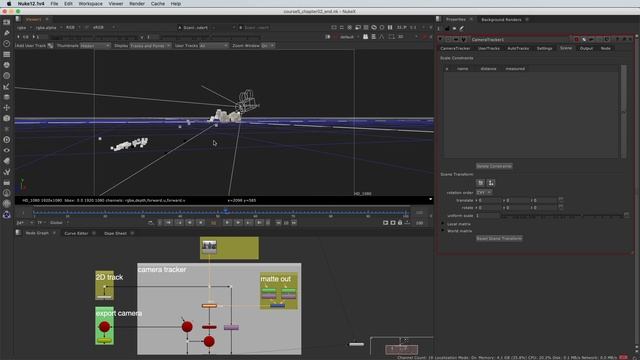Viewport: 640px width, 360px height.
Task: Open the Cache menu
Action: click(158, 4)
